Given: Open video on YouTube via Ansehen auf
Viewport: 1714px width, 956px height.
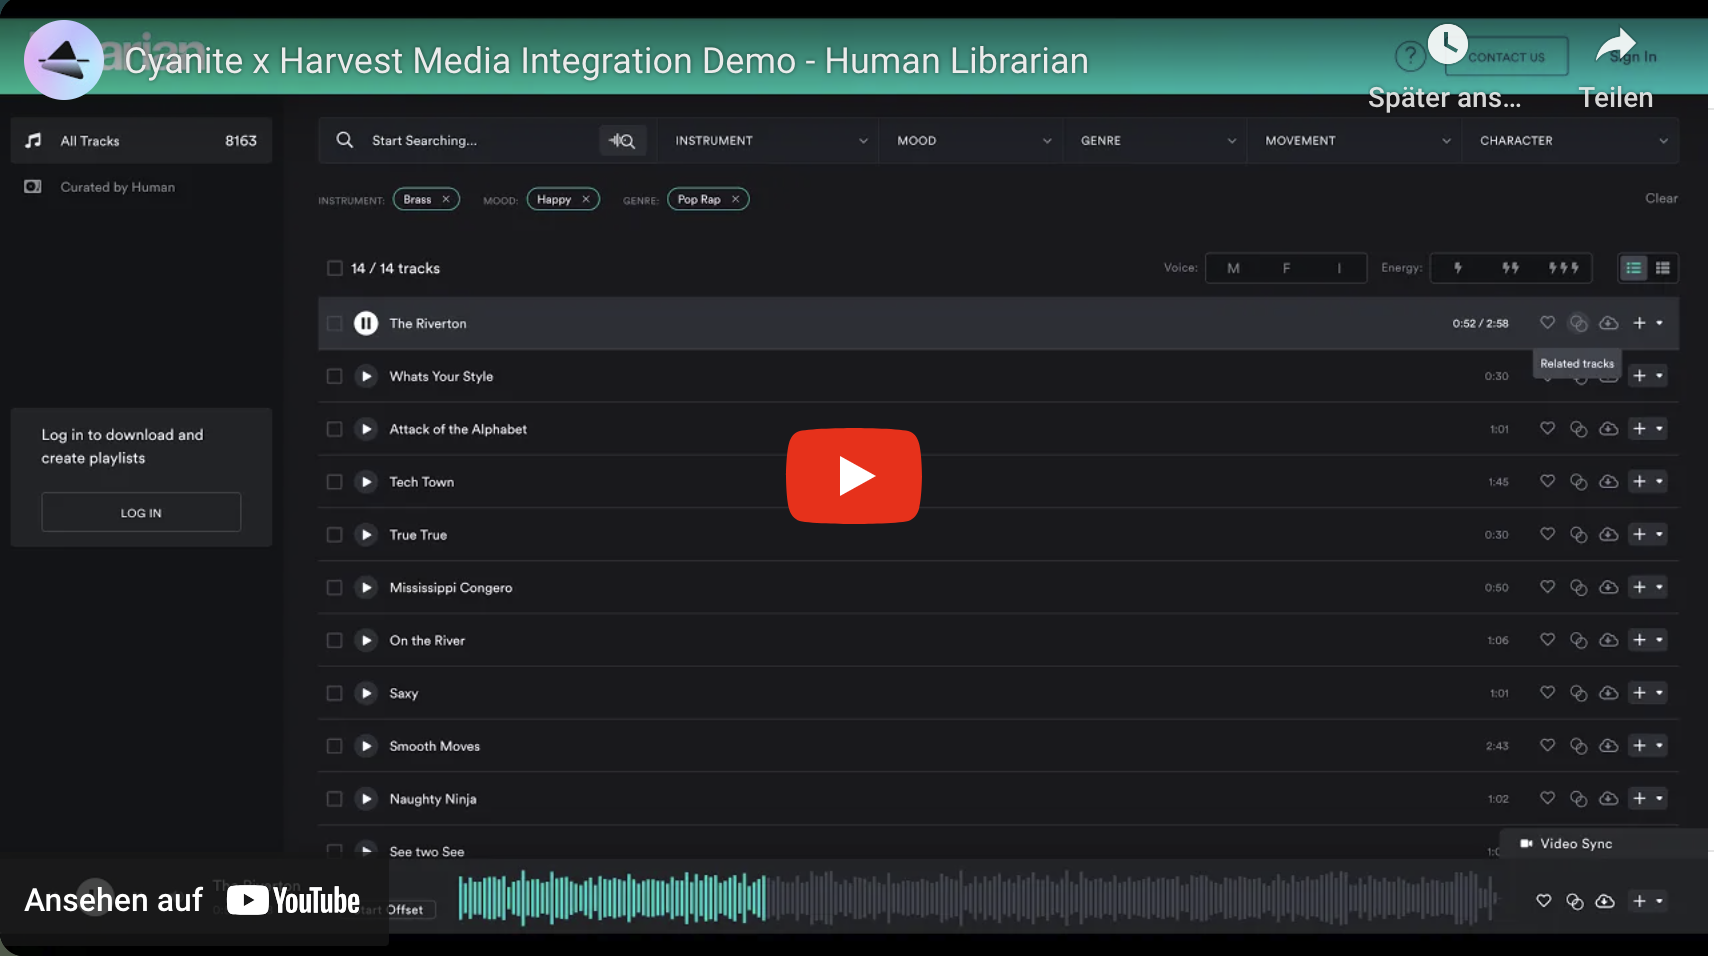Looking at the screenshot, I should pos(193,900).
